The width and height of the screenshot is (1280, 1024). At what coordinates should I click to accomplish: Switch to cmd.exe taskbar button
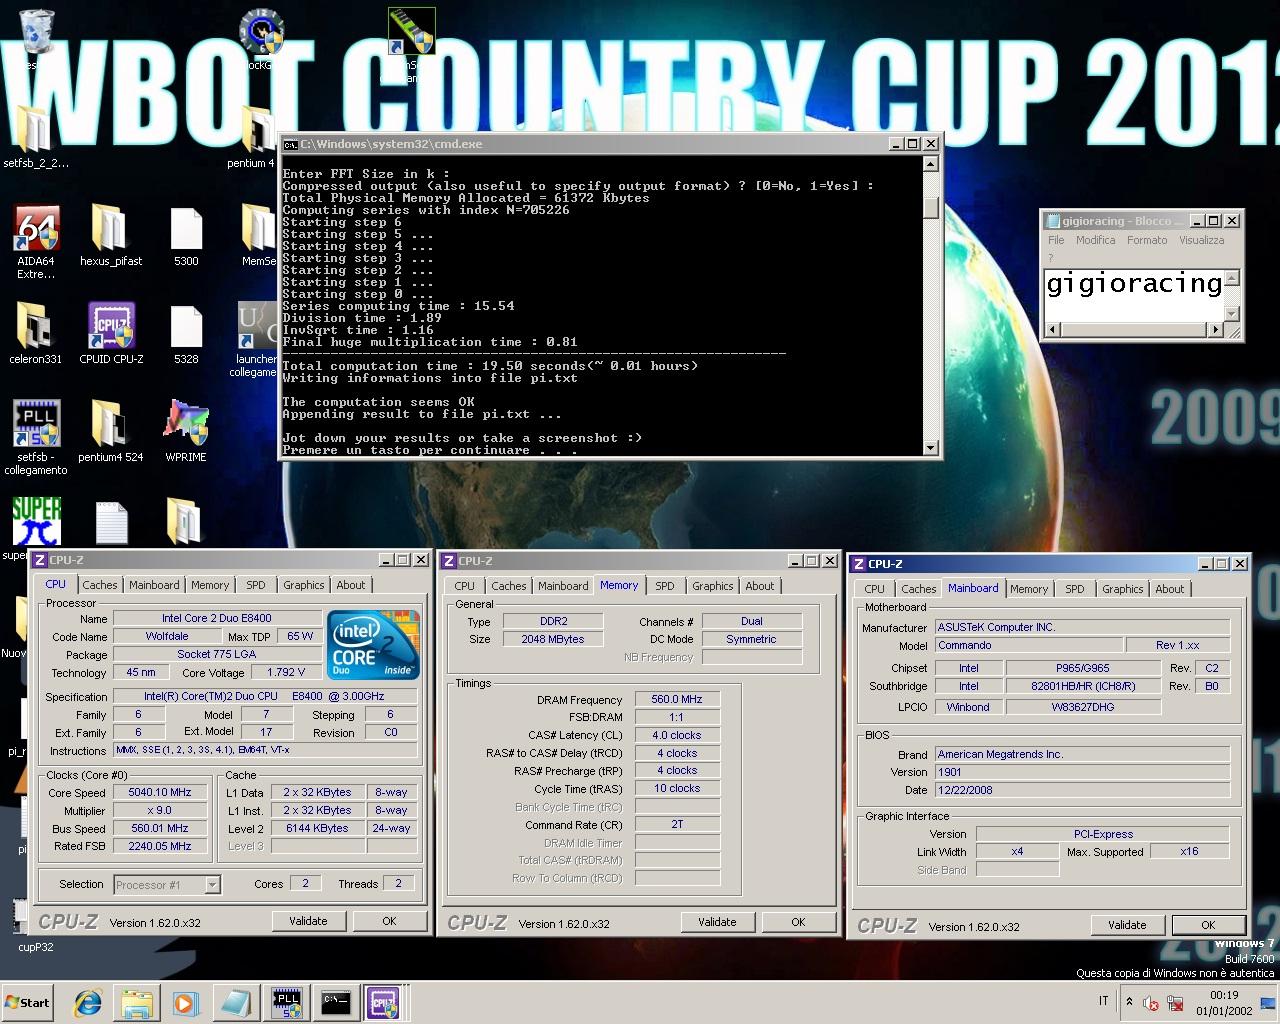tap(335, 1002)
